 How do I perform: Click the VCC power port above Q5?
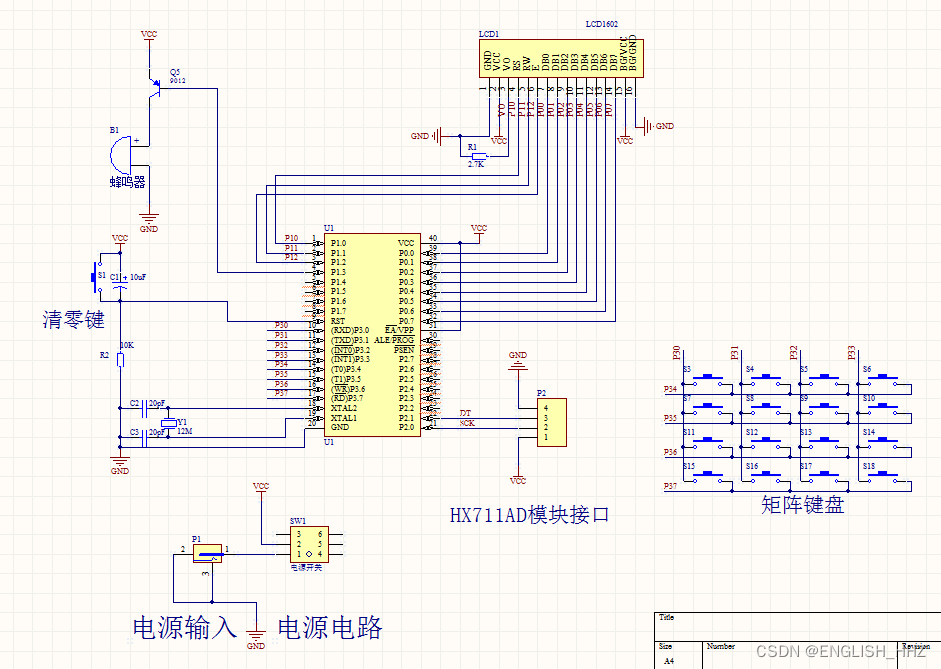coord(149,36)
